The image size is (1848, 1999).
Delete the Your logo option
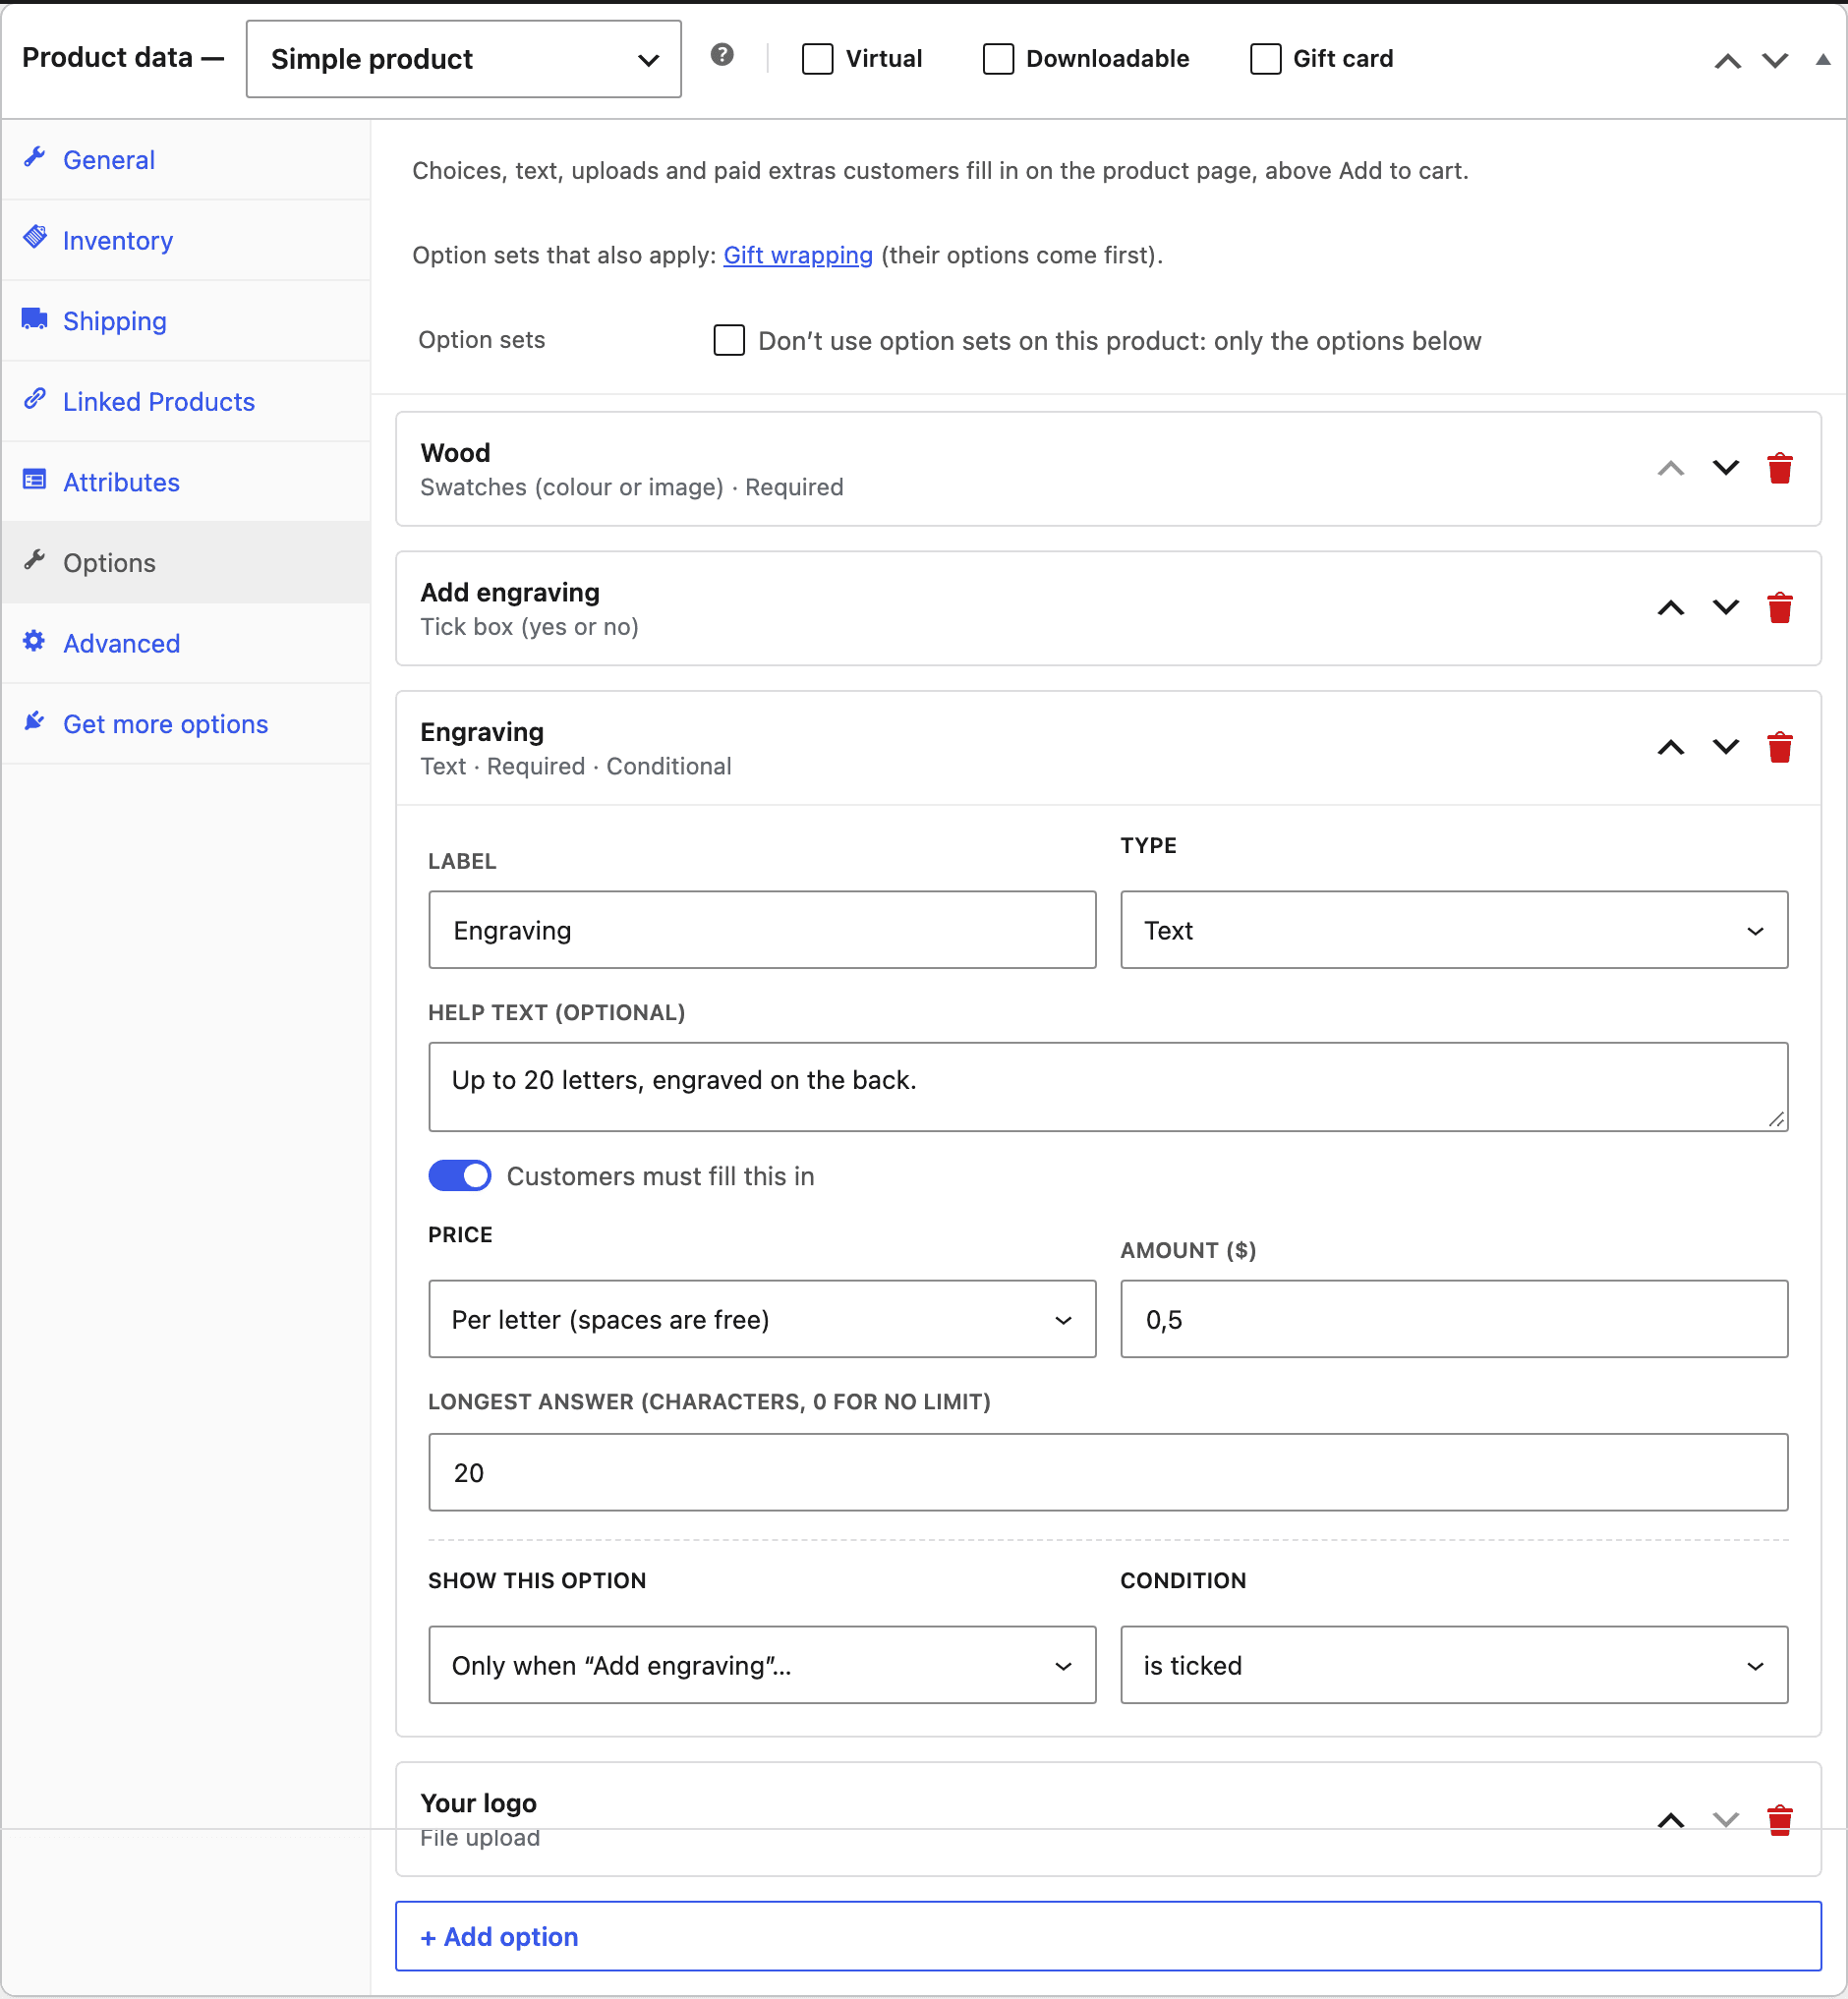click(1779, 1819)
